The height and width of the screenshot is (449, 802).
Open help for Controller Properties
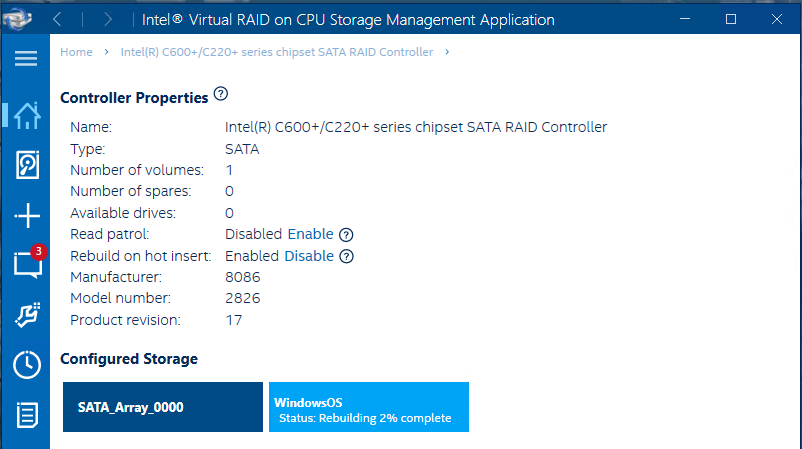pyautogui.click(x=220, y=94)
